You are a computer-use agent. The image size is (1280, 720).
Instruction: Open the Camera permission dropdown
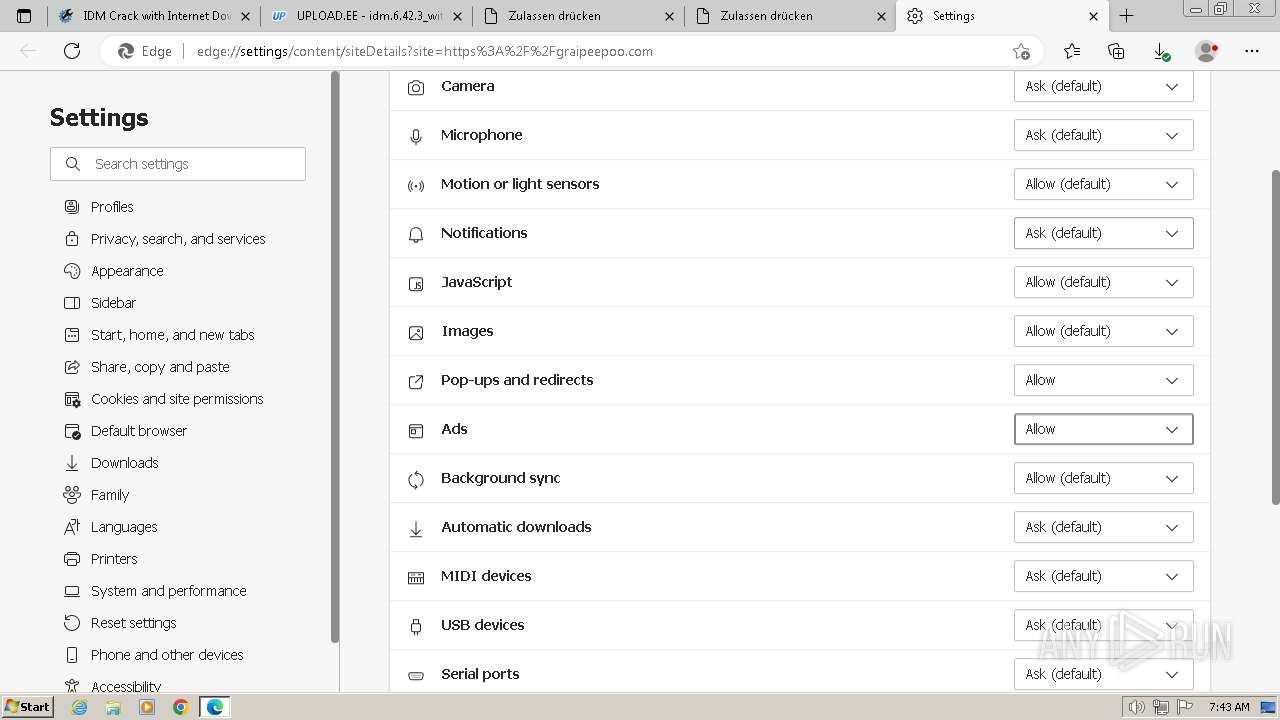tap(1103, 86)
